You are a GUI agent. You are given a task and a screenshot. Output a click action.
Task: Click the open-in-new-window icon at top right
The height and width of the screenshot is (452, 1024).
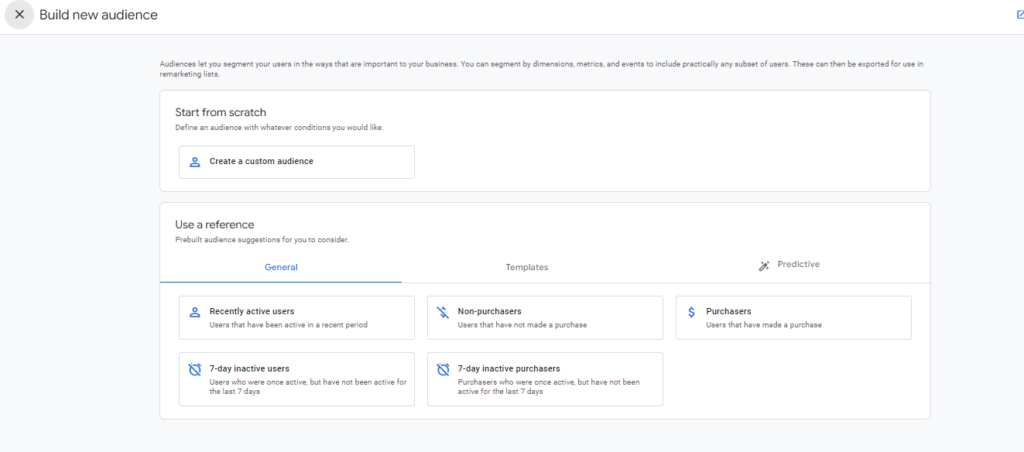click(1019, 15)
